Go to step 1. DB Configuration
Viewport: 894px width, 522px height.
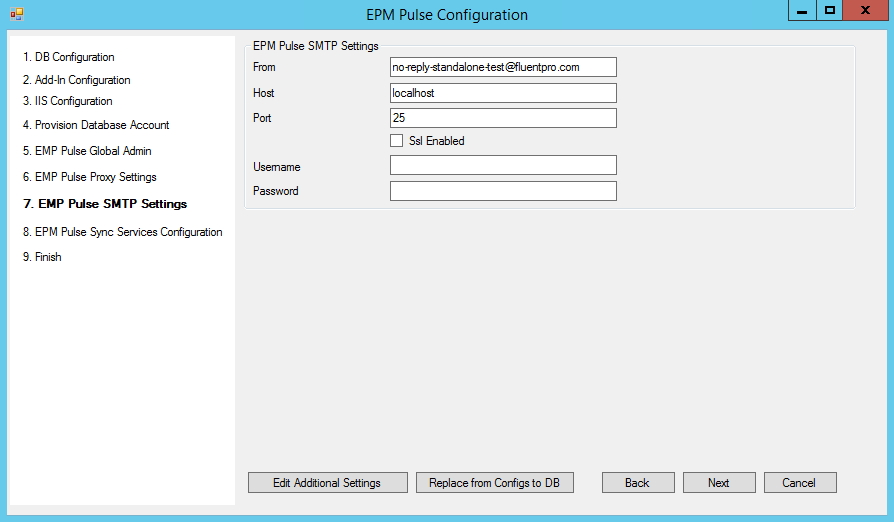(68, 57)
